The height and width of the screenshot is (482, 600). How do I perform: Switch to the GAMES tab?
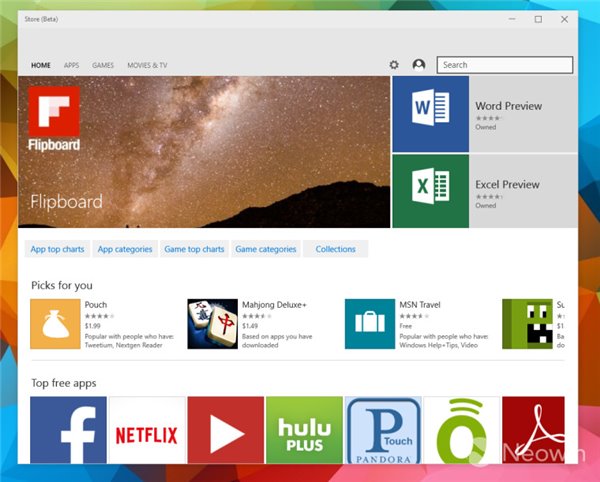(103, 65)
